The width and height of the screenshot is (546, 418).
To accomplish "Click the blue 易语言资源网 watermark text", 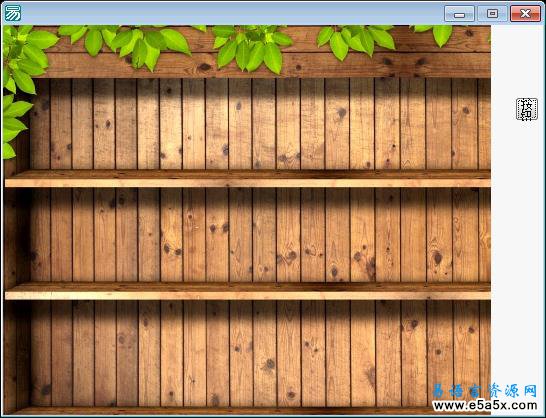I will pyautogui.click(x=485, y=391).
